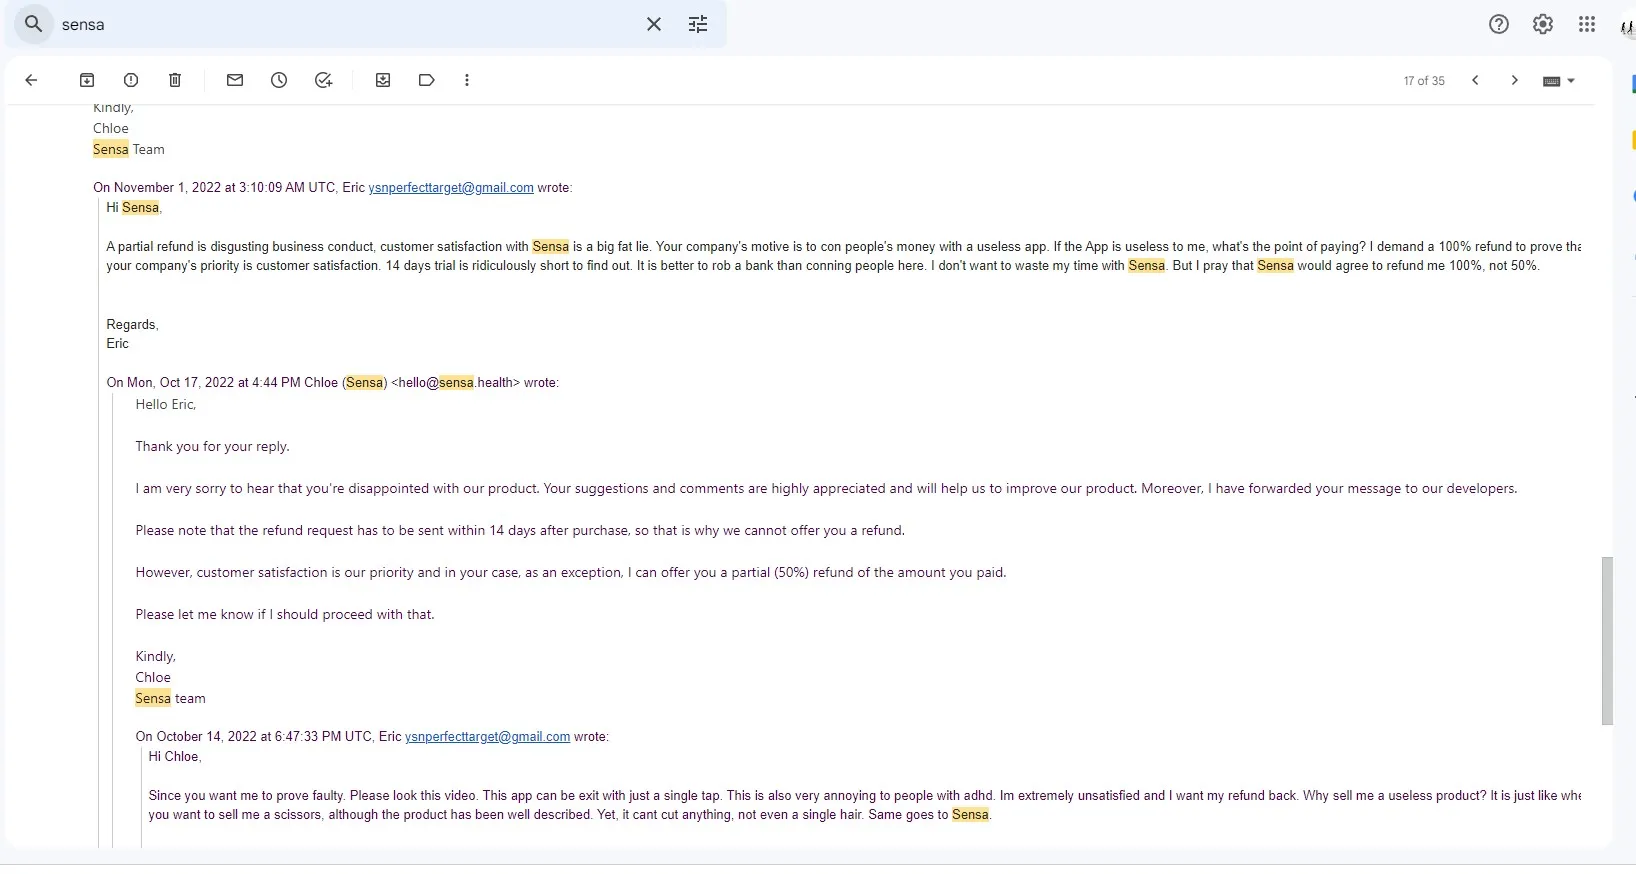The image size is (1636, 874).
Task: Click the vertical scrollbar thumb
Action: coord(1607,640)
